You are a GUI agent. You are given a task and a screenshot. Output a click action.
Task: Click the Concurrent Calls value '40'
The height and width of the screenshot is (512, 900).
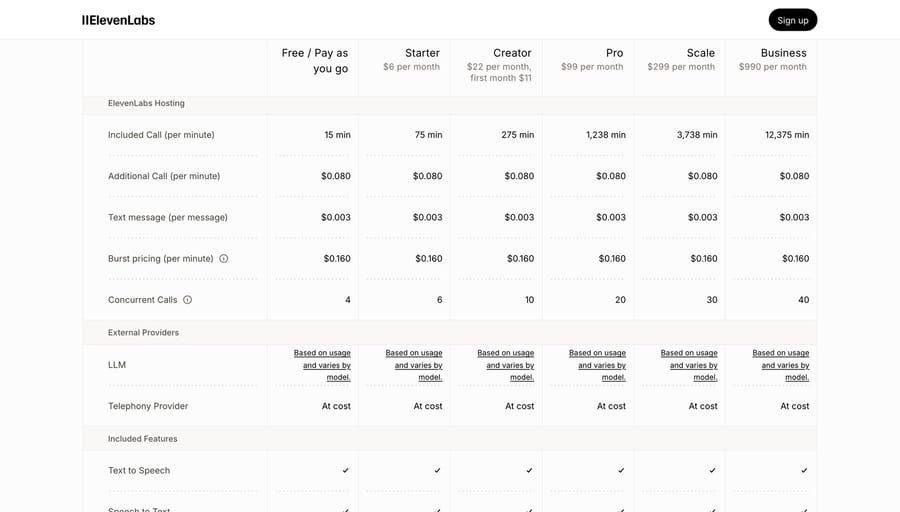tap(804, 300)
